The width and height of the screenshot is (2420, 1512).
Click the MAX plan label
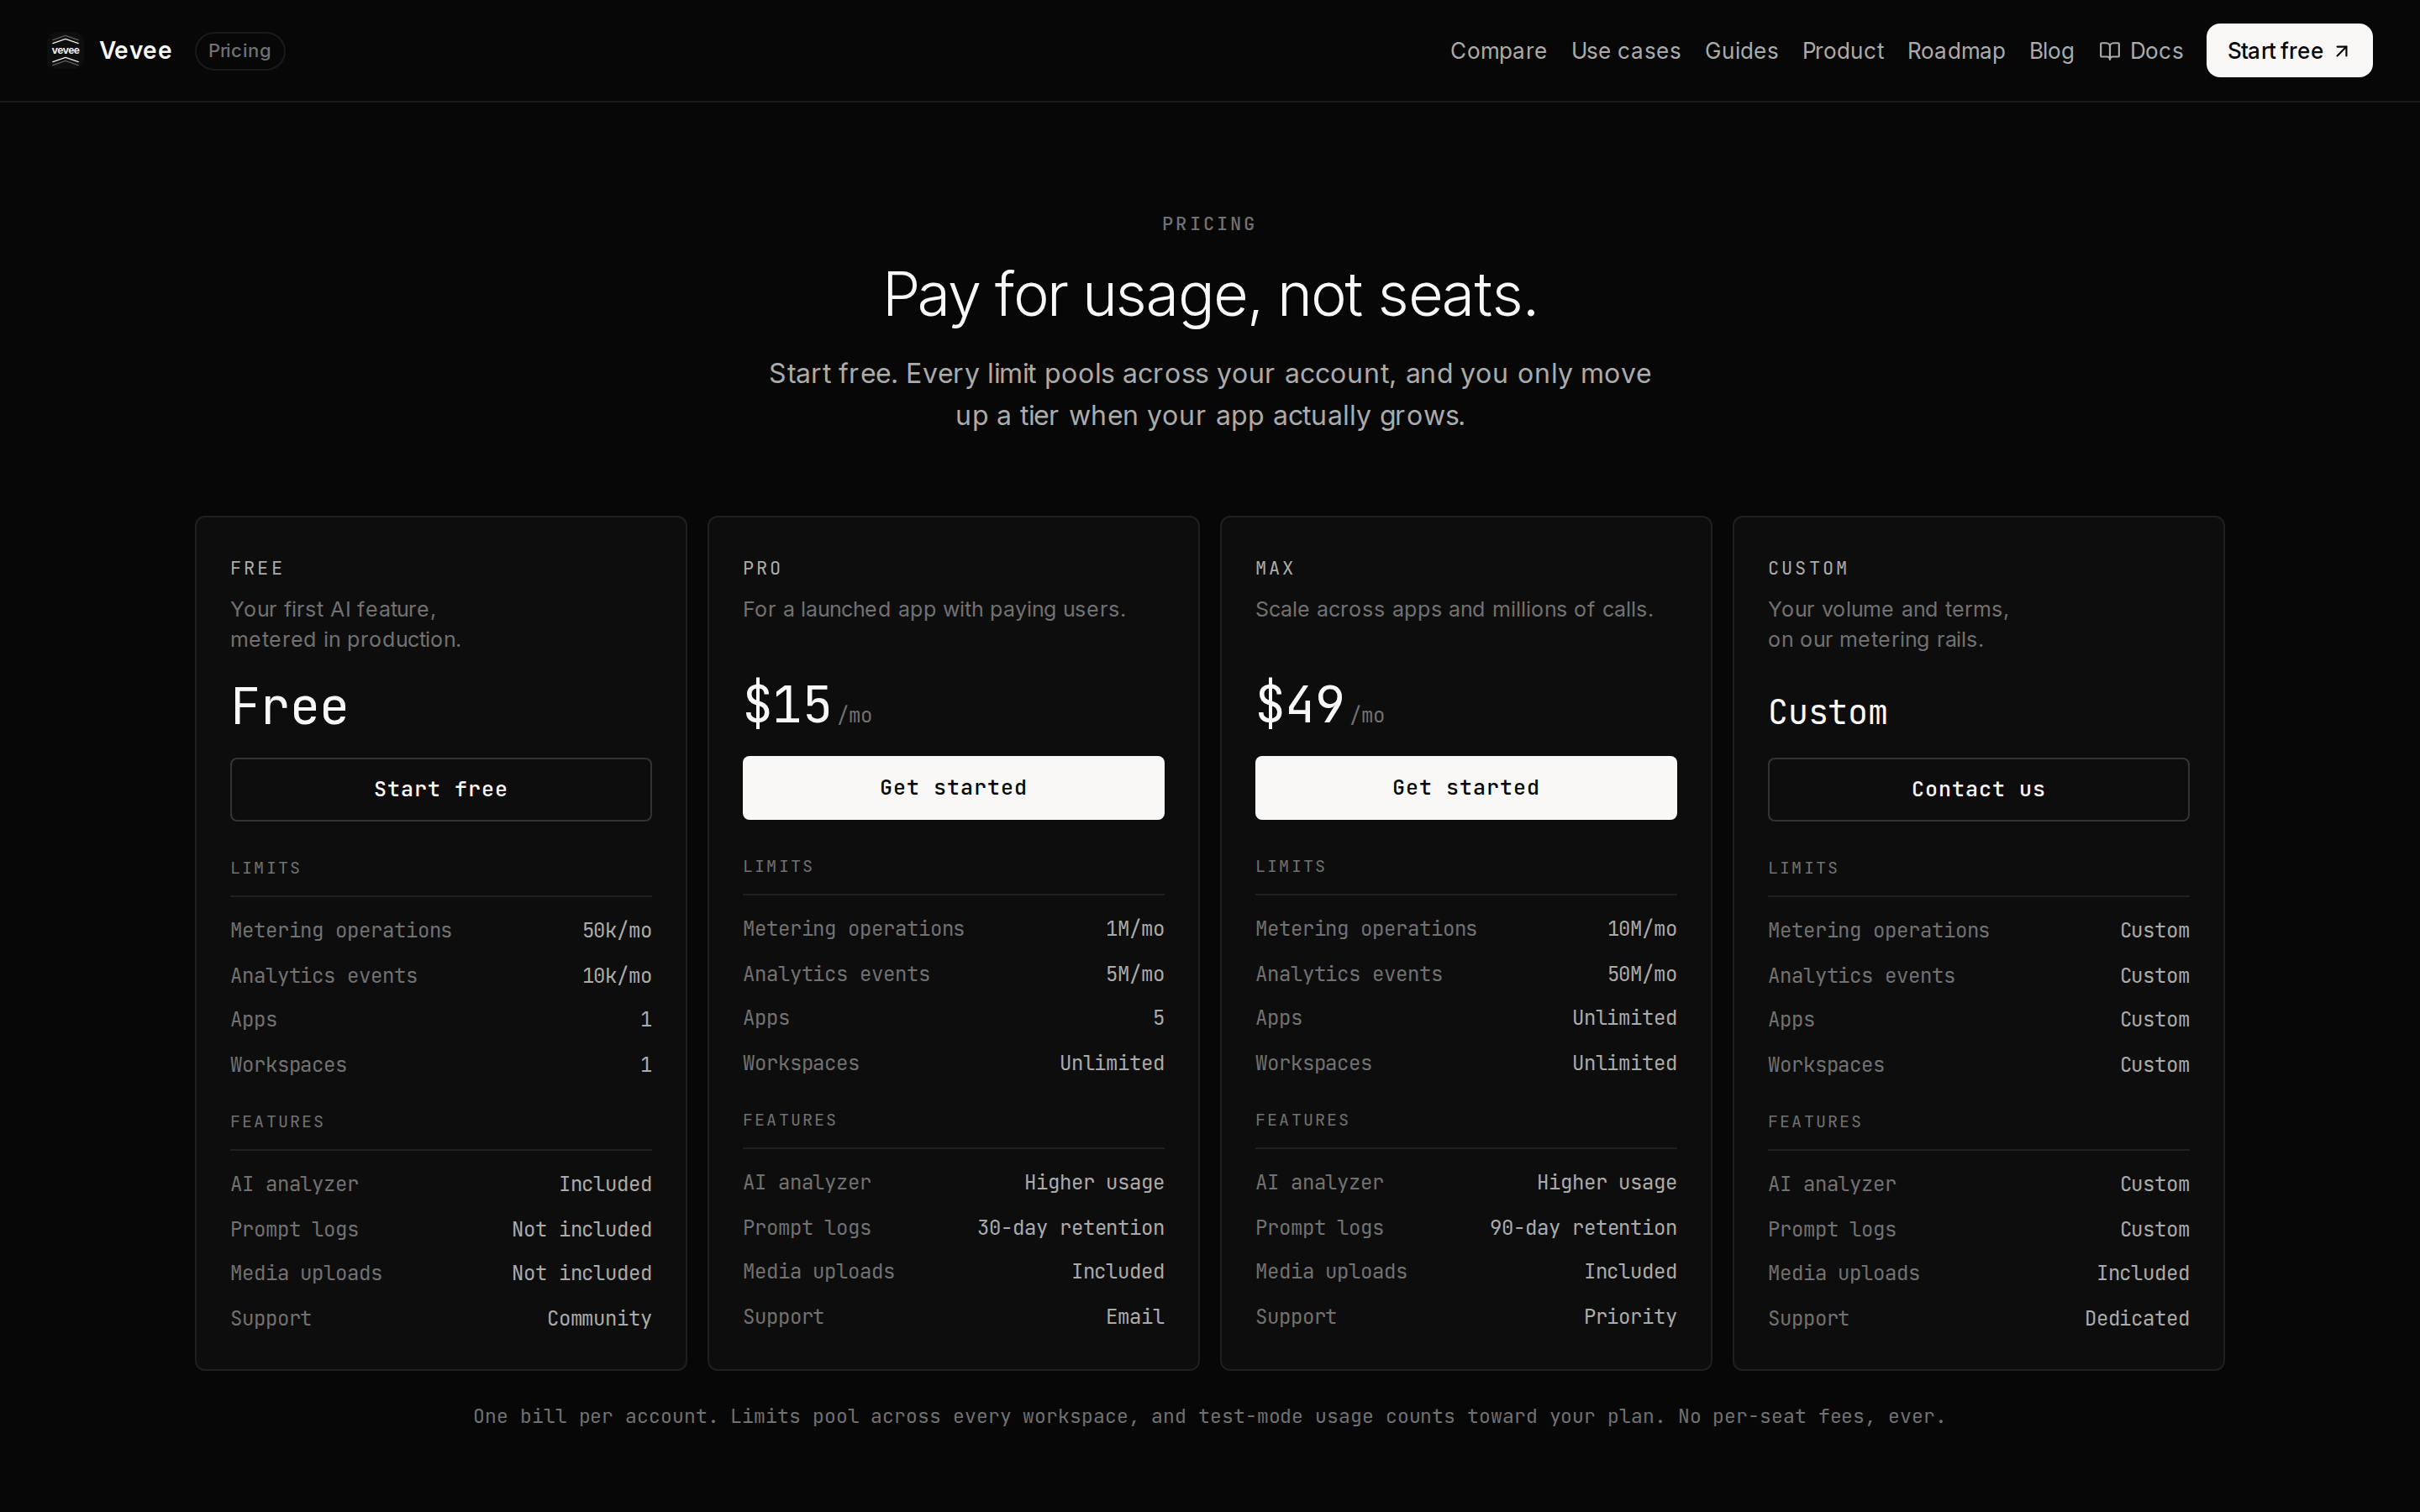[x=1275, y=568]
